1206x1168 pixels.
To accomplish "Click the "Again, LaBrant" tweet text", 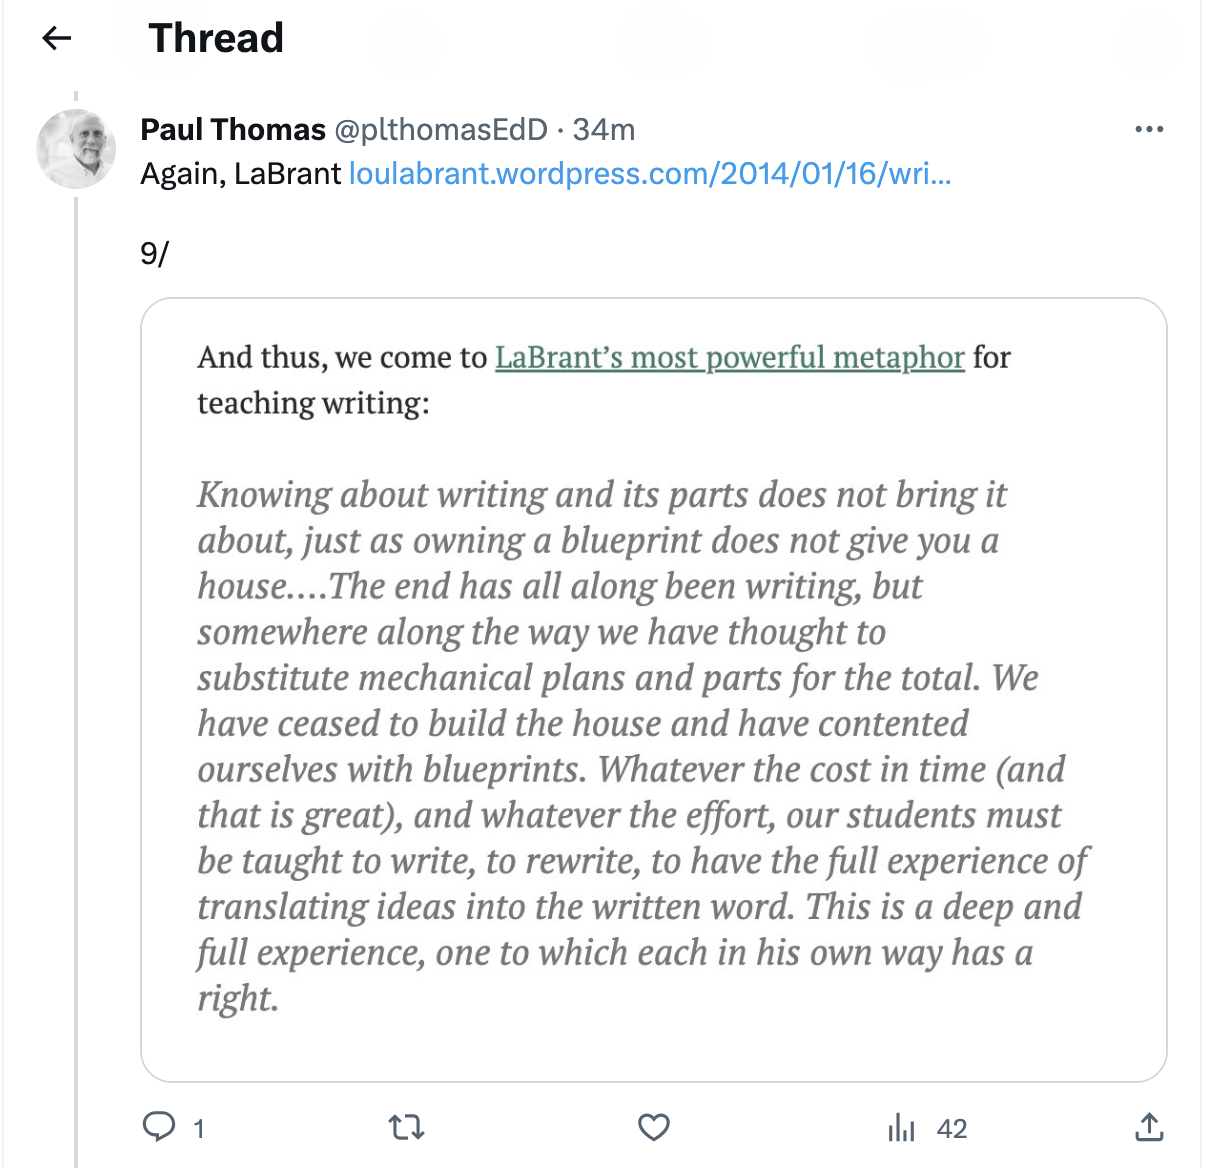I will [x=240, y=174].
